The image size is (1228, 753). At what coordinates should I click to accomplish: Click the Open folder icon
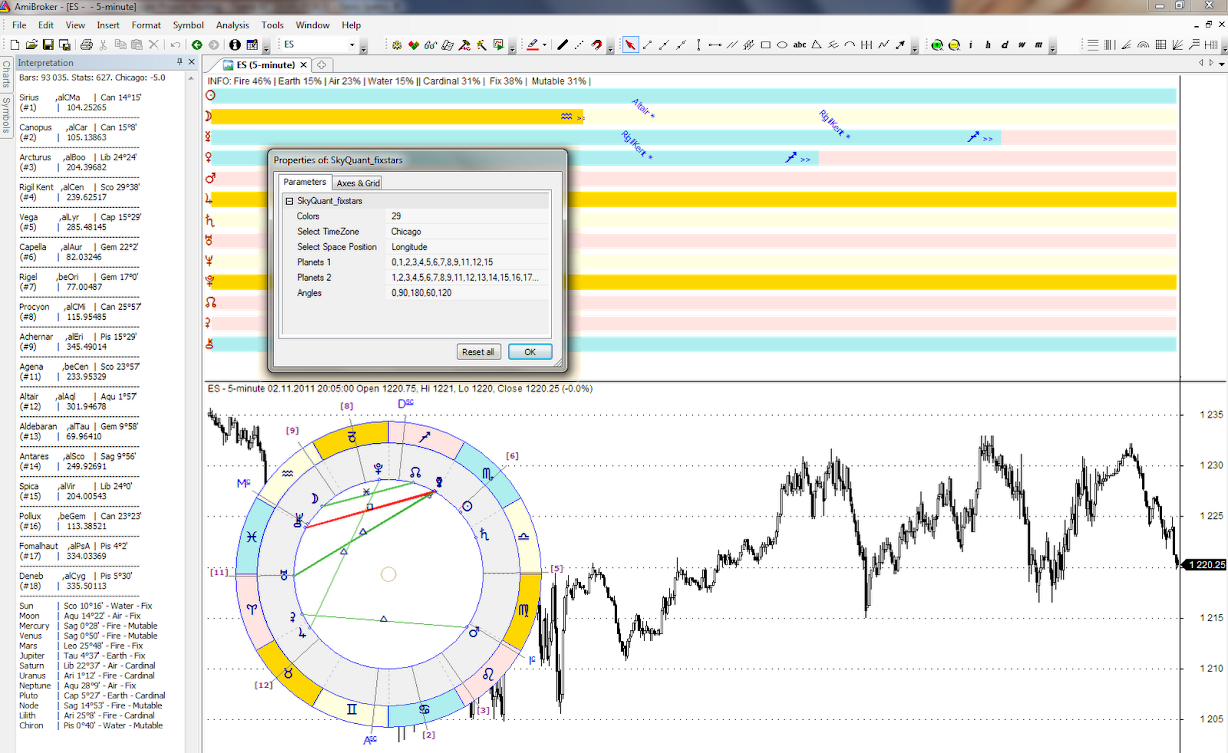(32, 45)
